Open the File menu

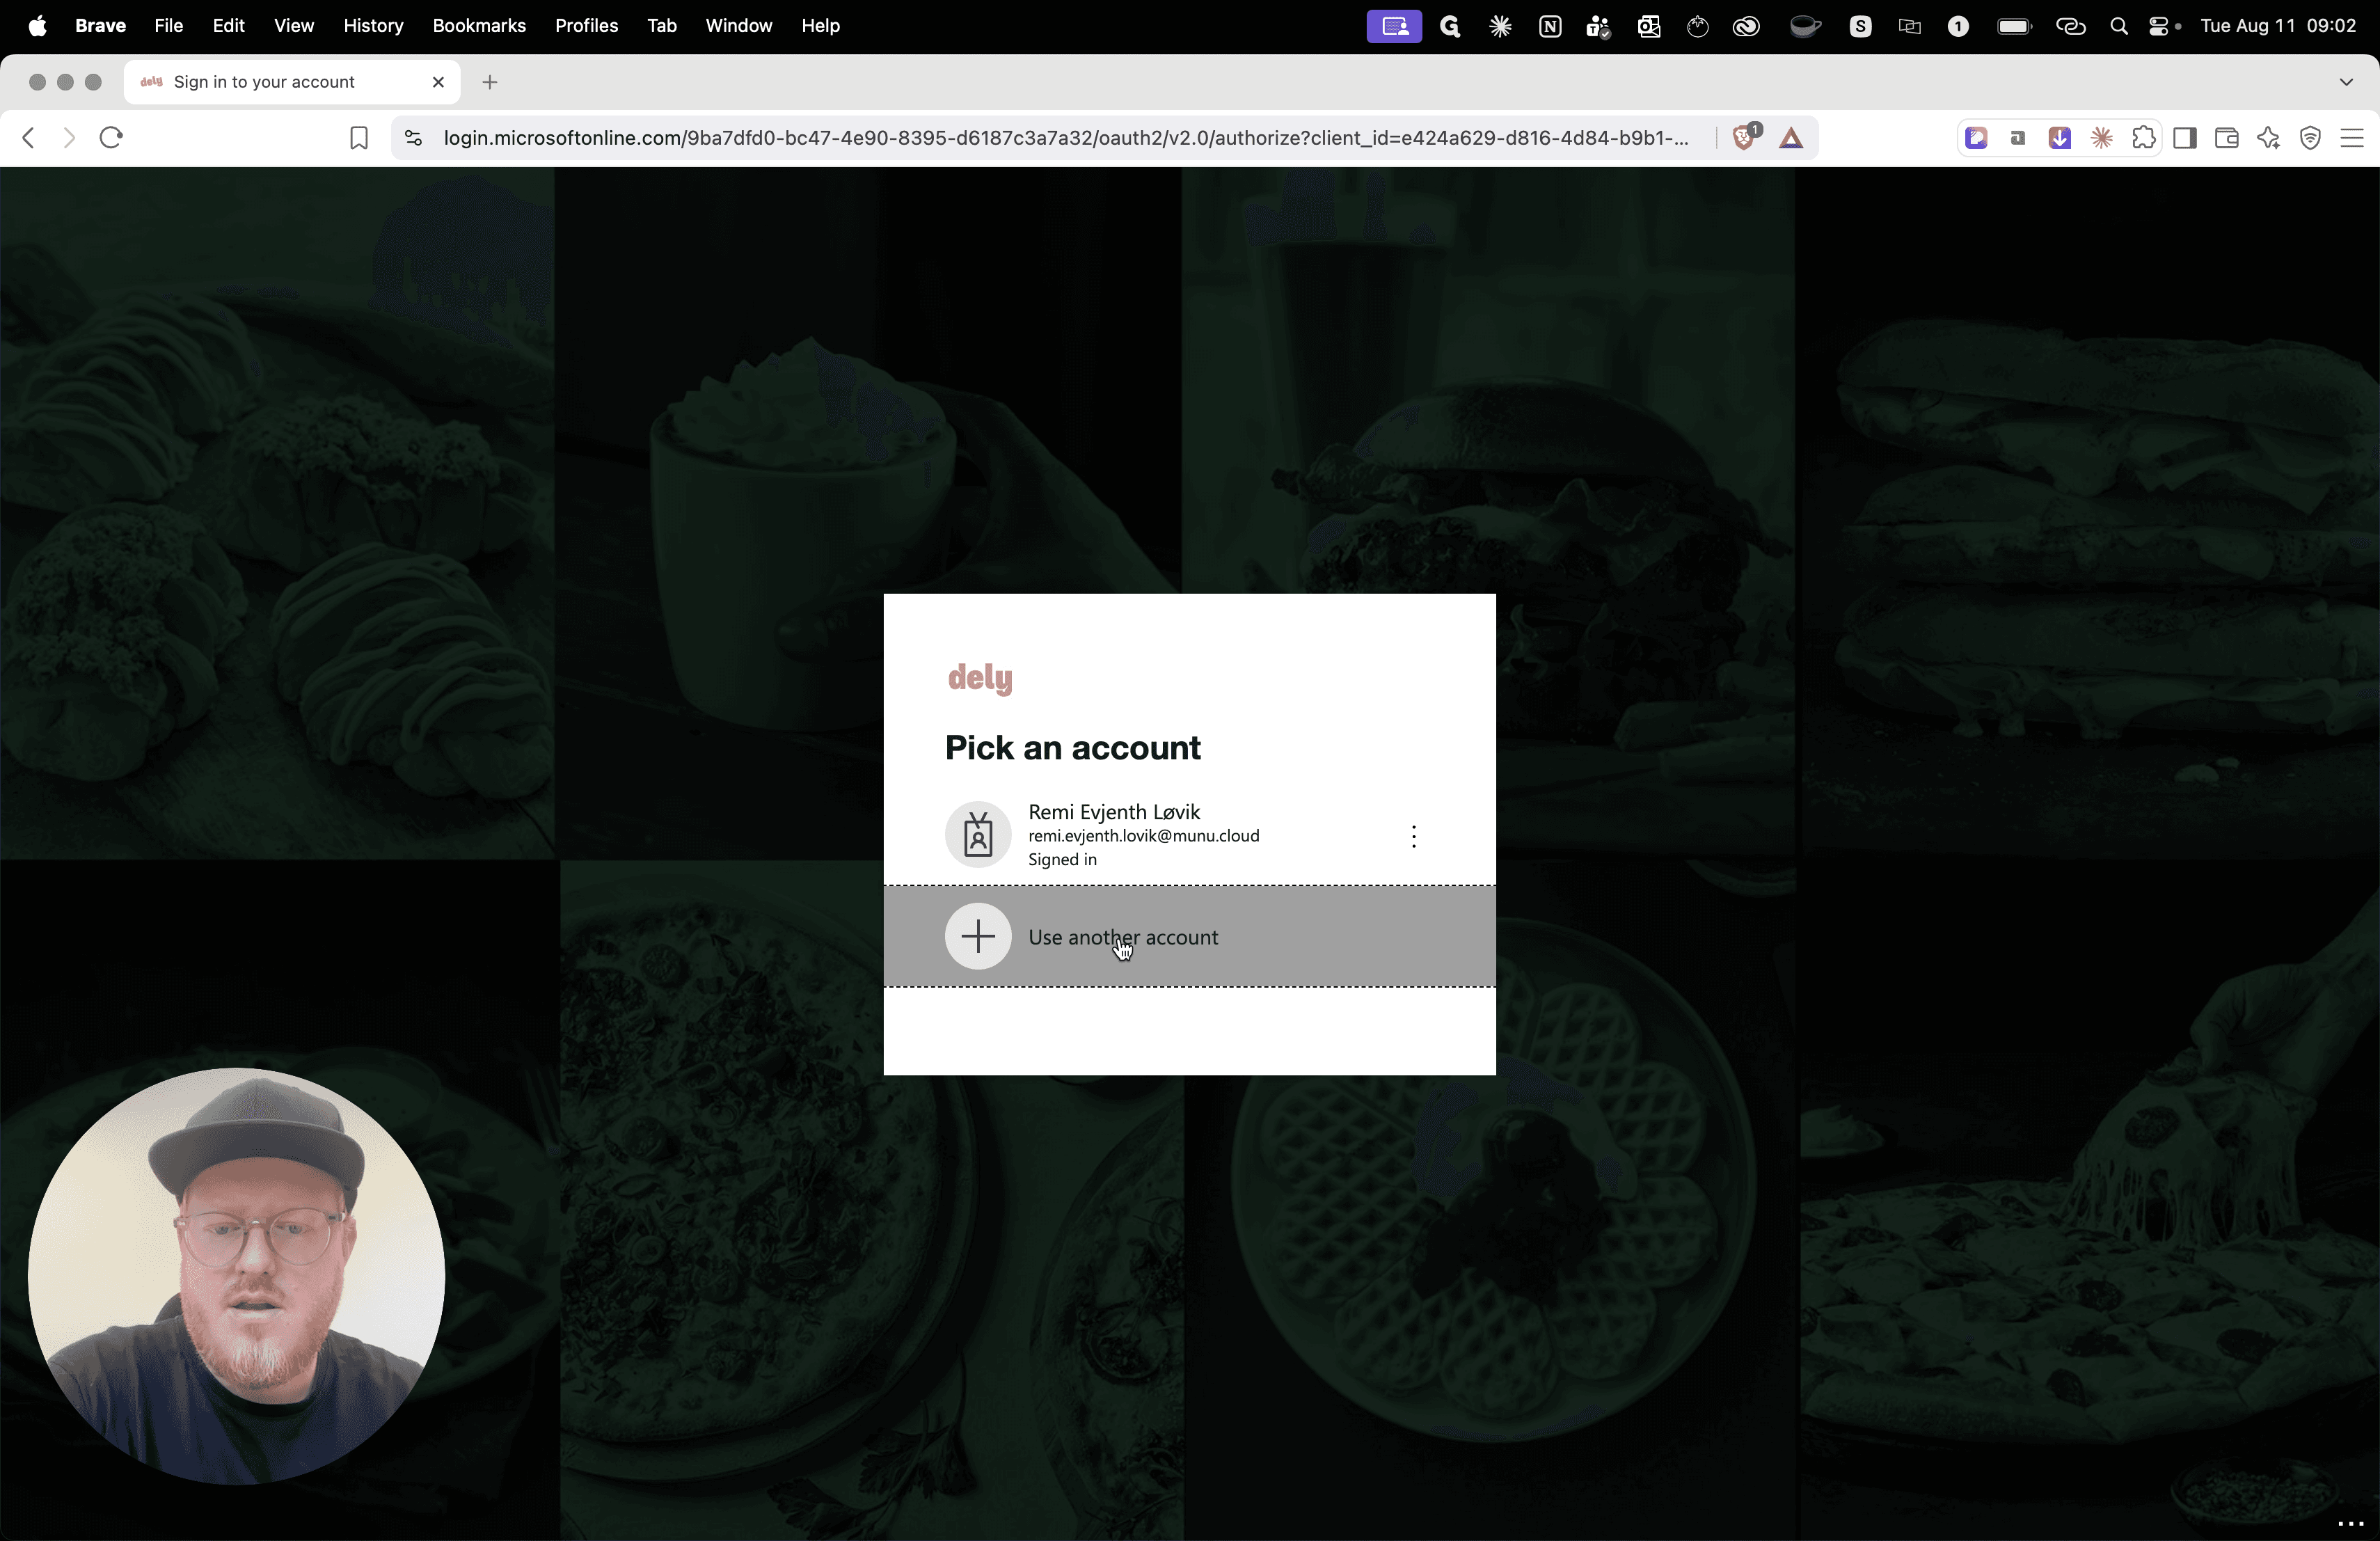pyautogui.click(x=168, y=26)
